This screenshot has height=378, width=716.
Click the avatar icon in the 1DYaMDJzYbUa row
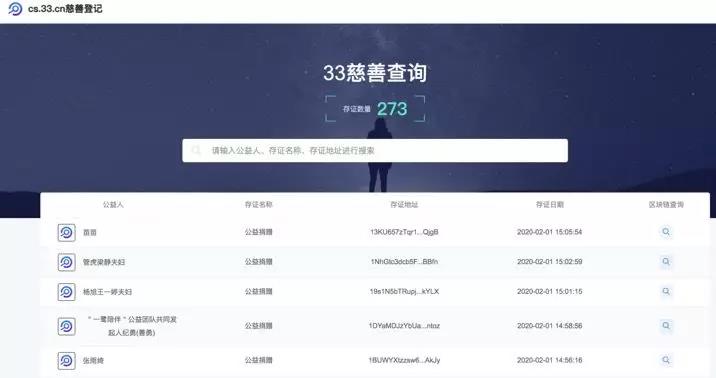click(67, 326)
